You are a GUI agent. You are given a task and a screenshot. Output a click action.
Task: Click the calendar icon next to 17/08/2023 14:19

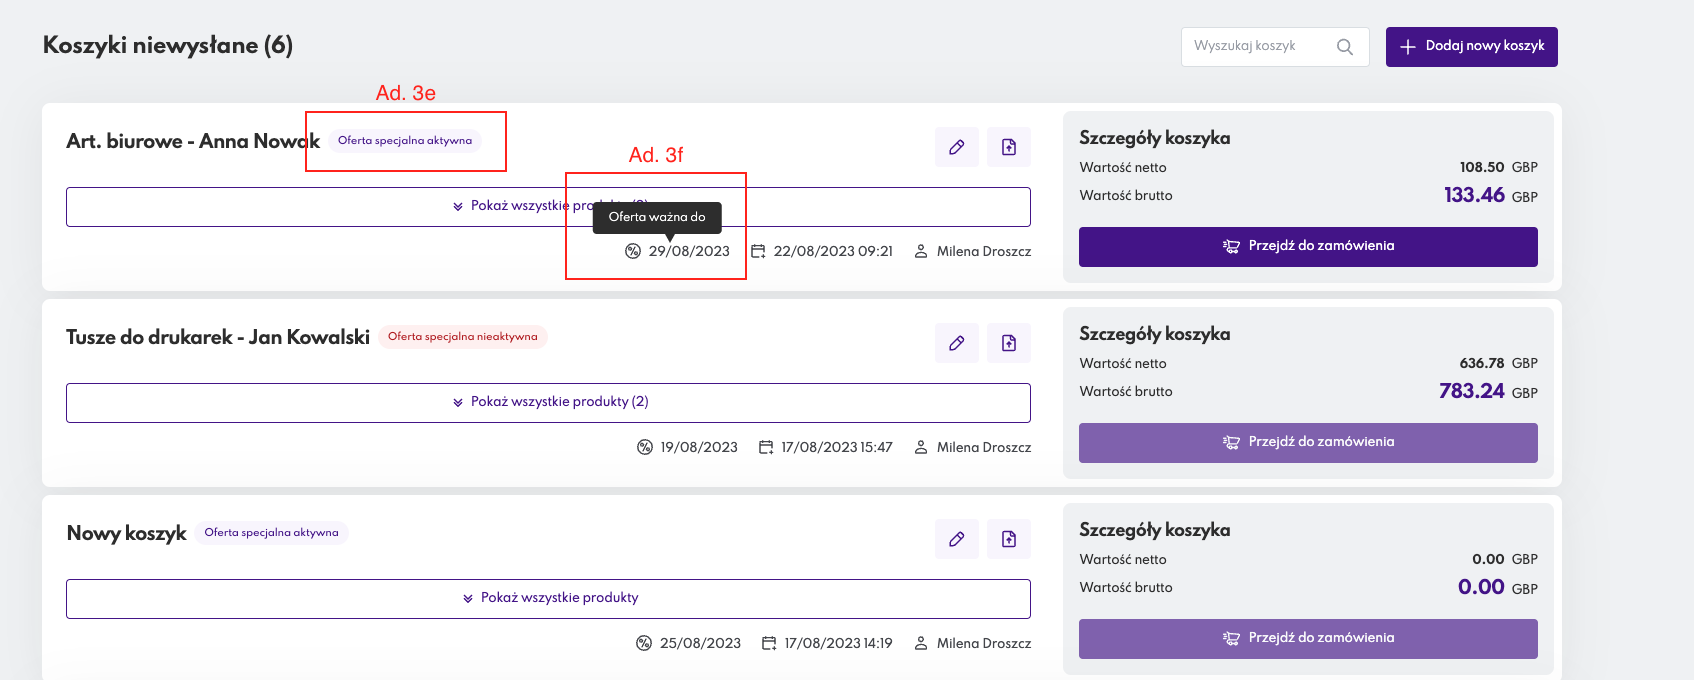point(768,643)
